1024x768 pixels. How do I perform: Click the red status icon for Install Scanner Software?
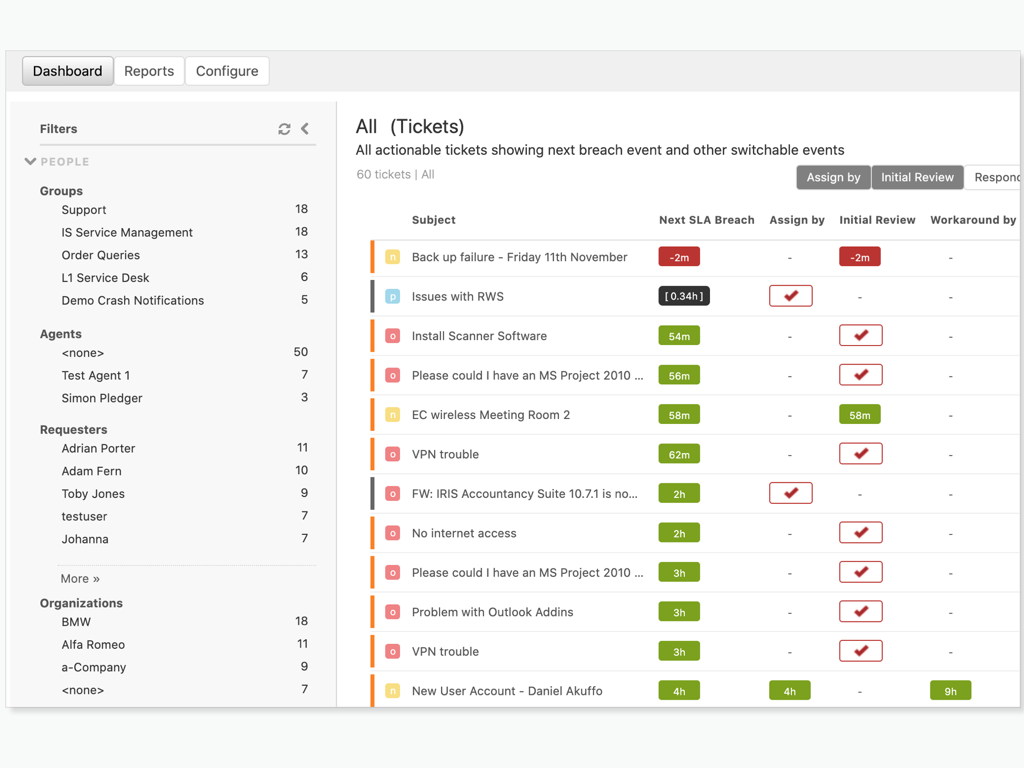[393, 336]
